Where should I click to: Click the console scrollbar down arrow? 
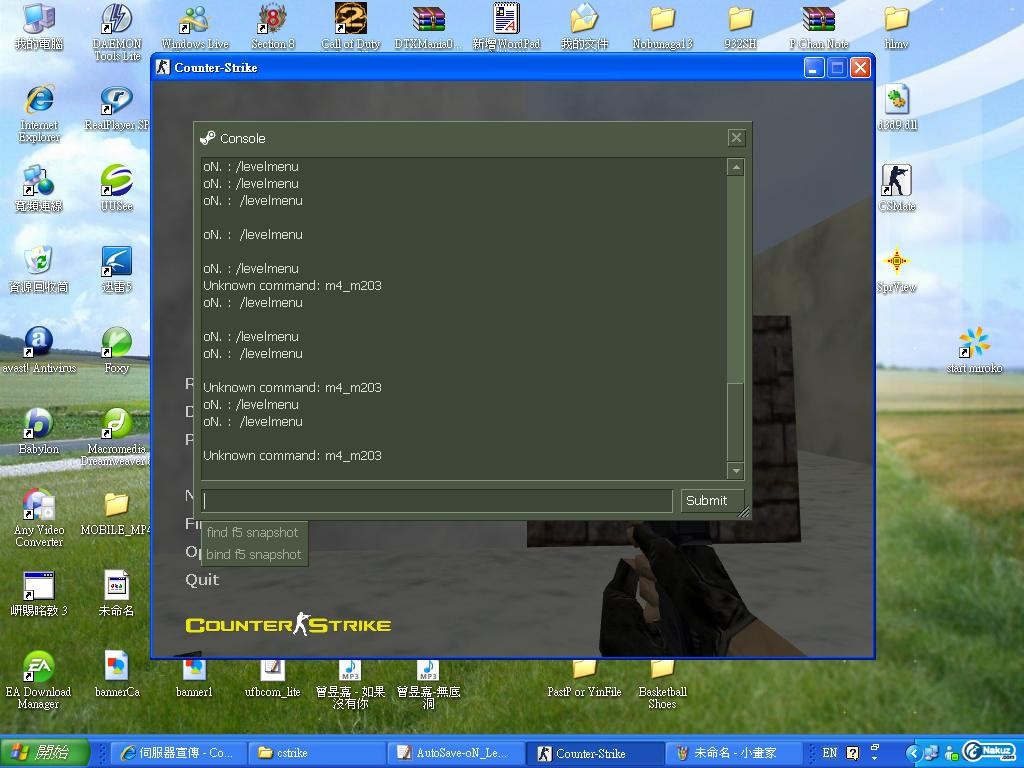click(x=735, y=471)
